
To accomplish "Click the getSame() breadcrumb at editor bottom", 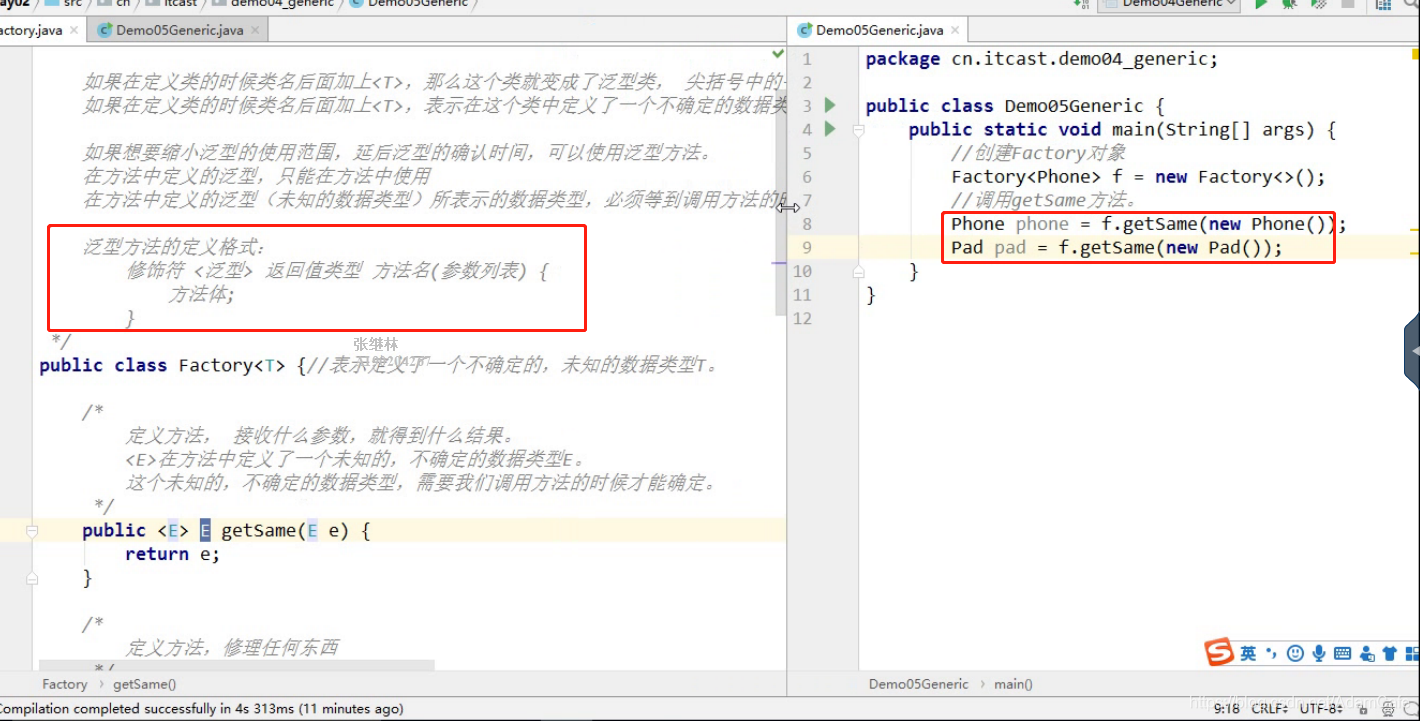I will [x=144, y=684].
